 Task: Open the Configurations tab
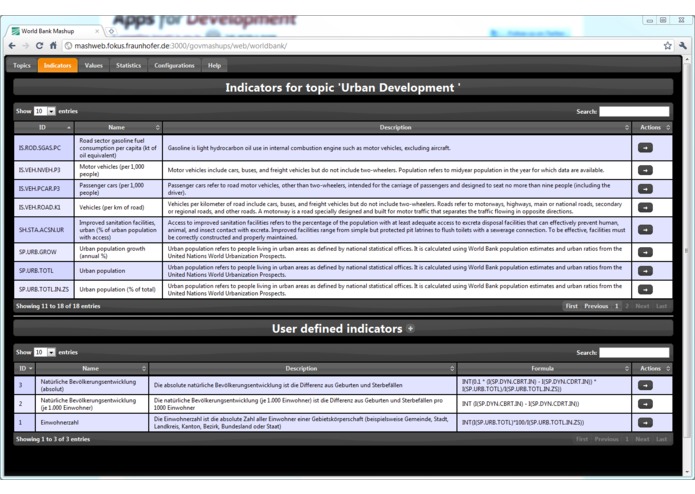click(x=174, y=65)
